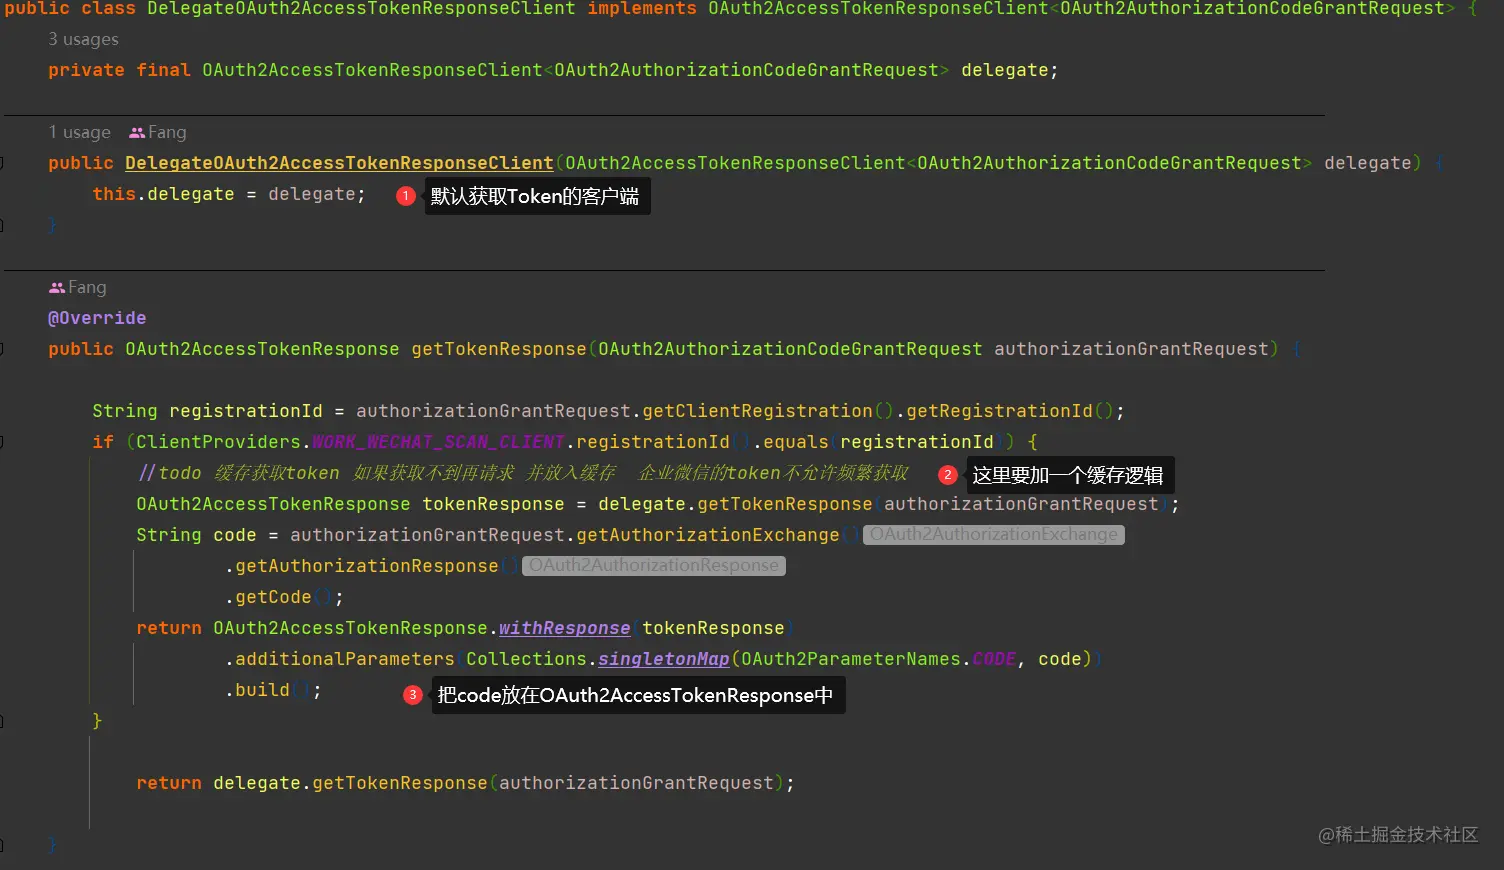Click the 'implements' keyword in the class declaration

point(642,9)
